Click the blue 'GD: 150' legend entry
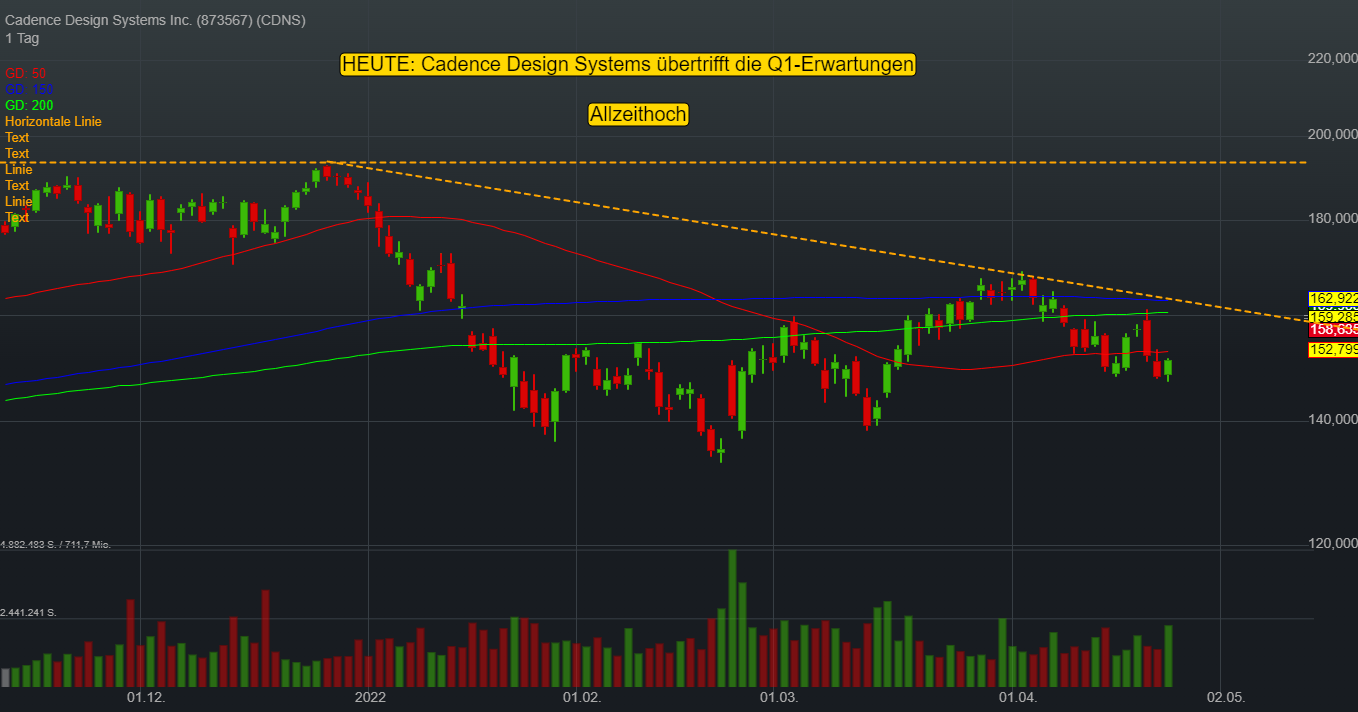This screenshot has width=1358, height=712. click(29, 89)
